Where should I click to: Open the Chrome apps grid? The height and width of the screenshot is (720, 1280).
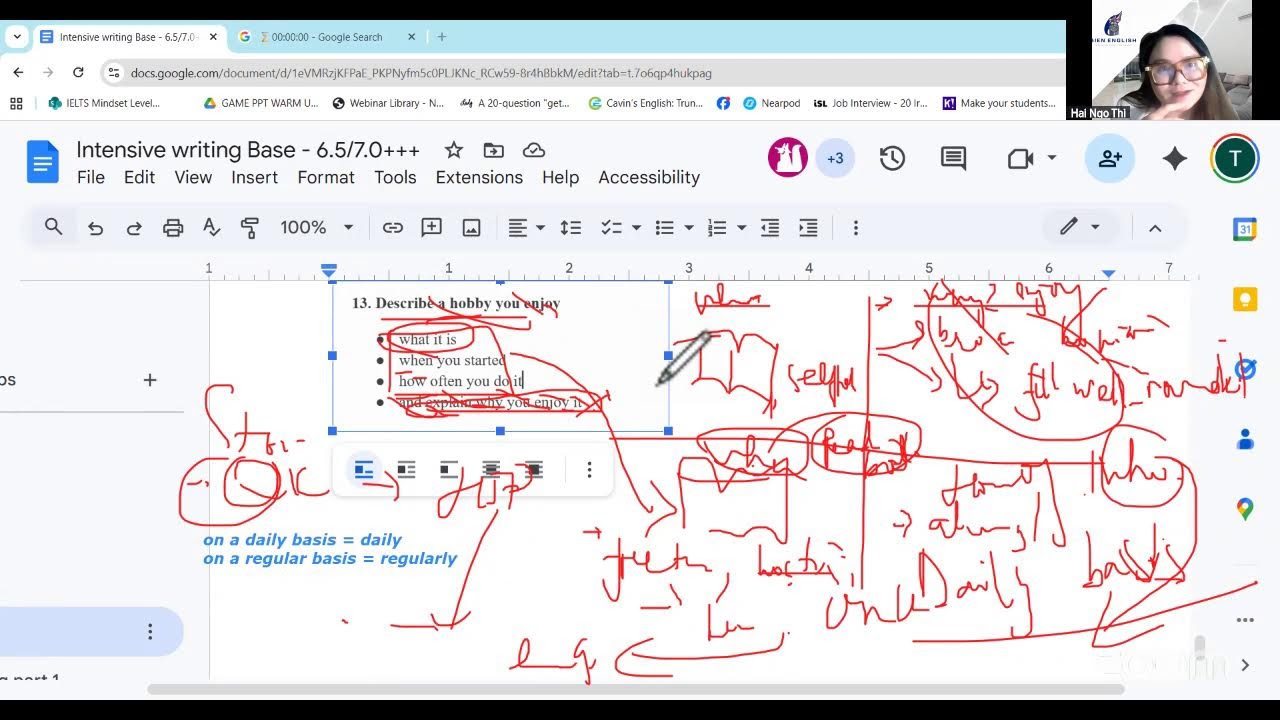click(x=16, y=103)
